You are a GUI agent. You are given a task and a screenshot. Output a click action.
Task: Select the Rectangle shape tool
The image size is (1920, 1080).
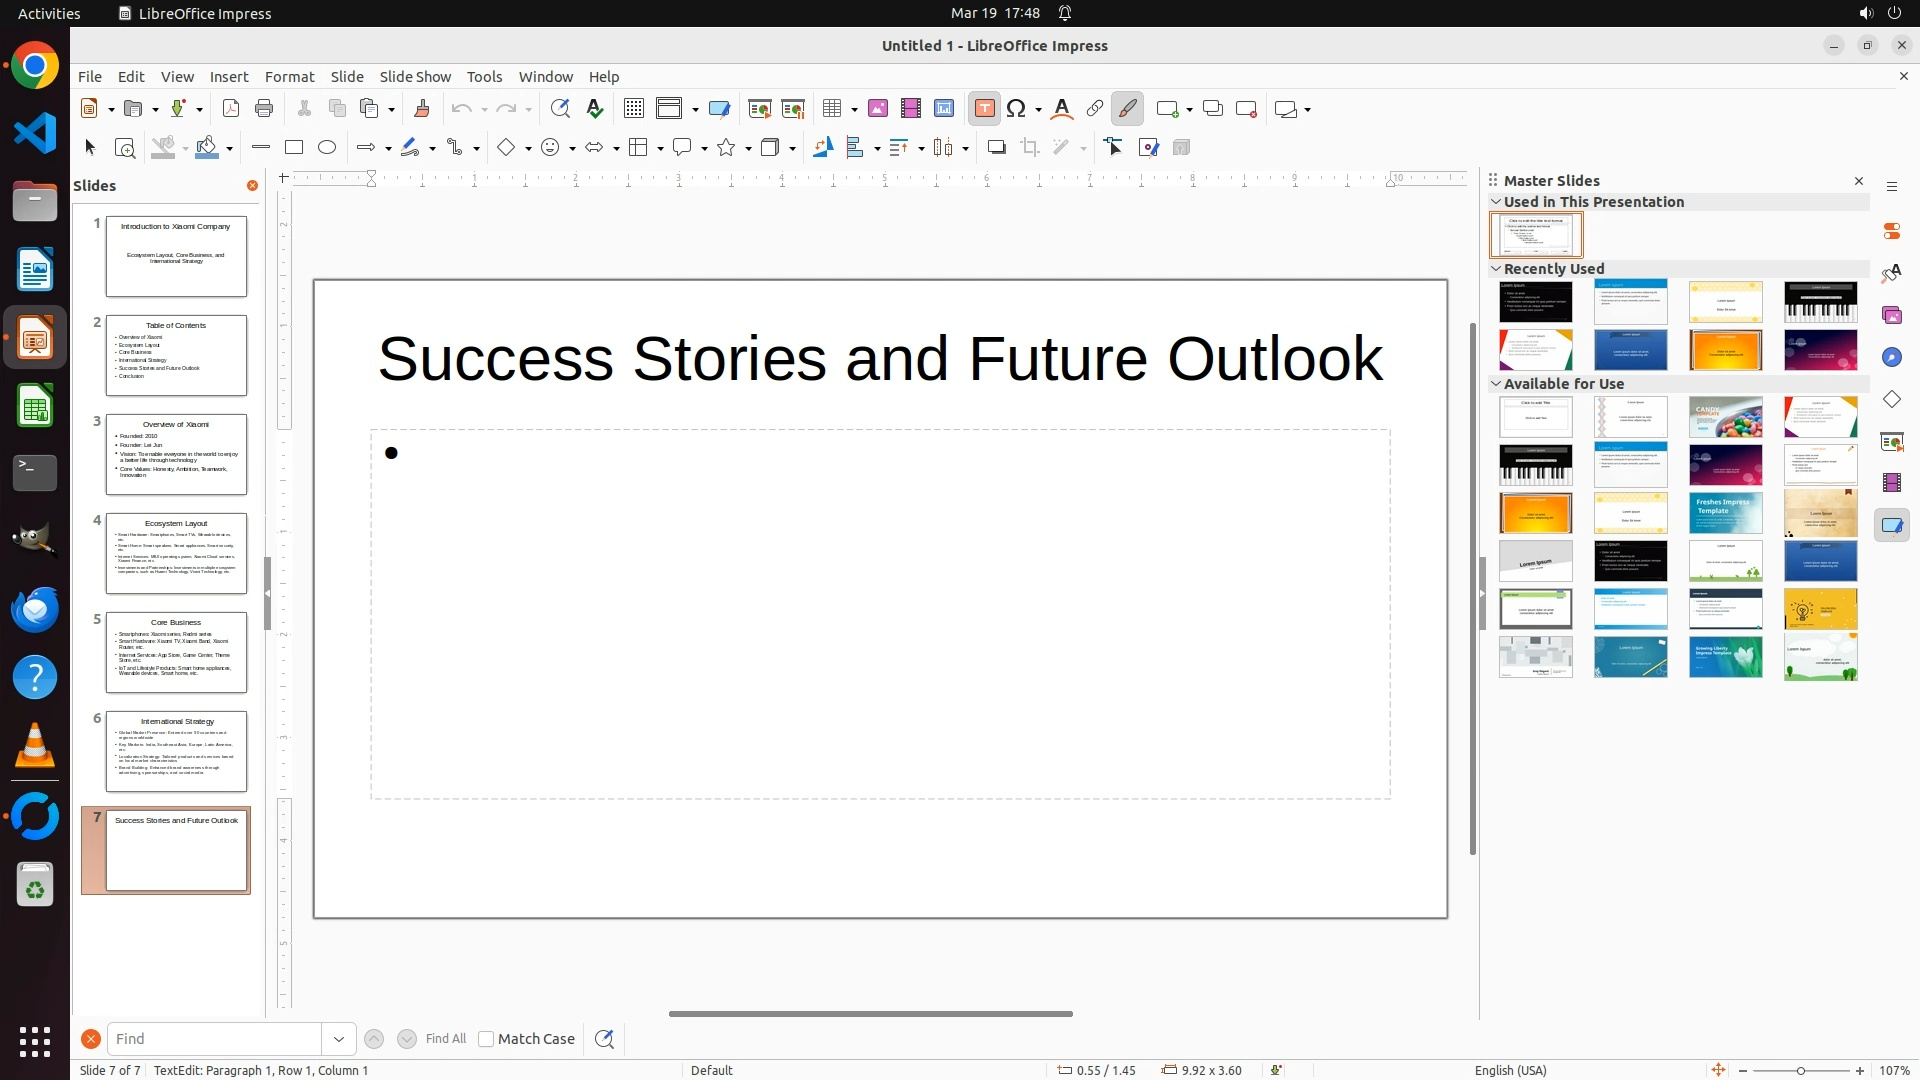pyautogui.click(x=294, y=148)
